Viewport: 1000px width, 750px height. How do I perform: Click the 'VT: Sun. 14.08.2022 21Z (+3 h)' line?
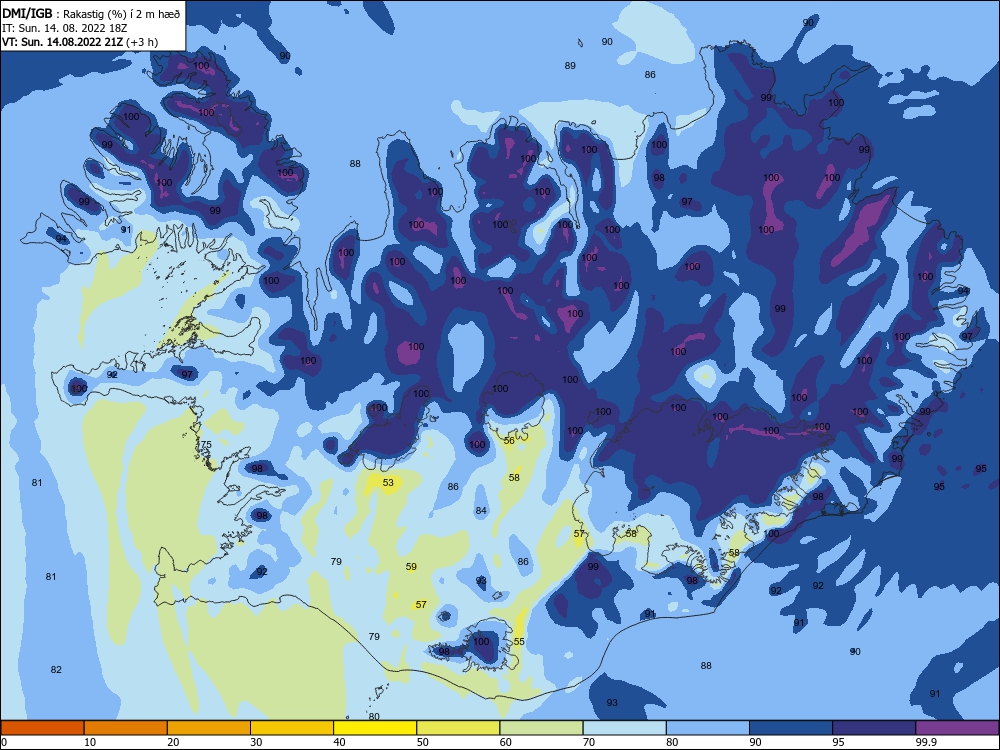[80, 42]
